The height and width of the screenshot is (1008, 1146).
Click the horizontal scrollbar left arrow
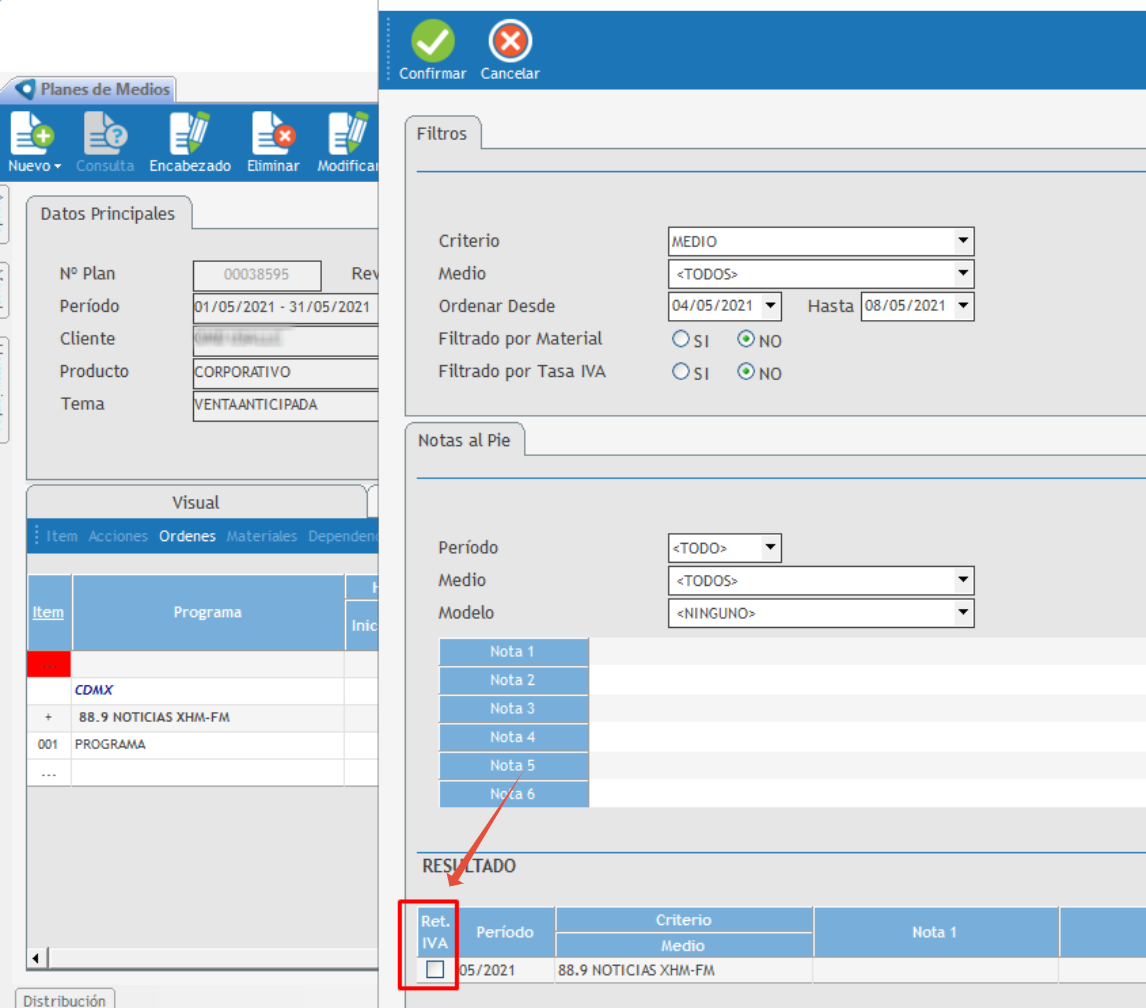point(37,958)
